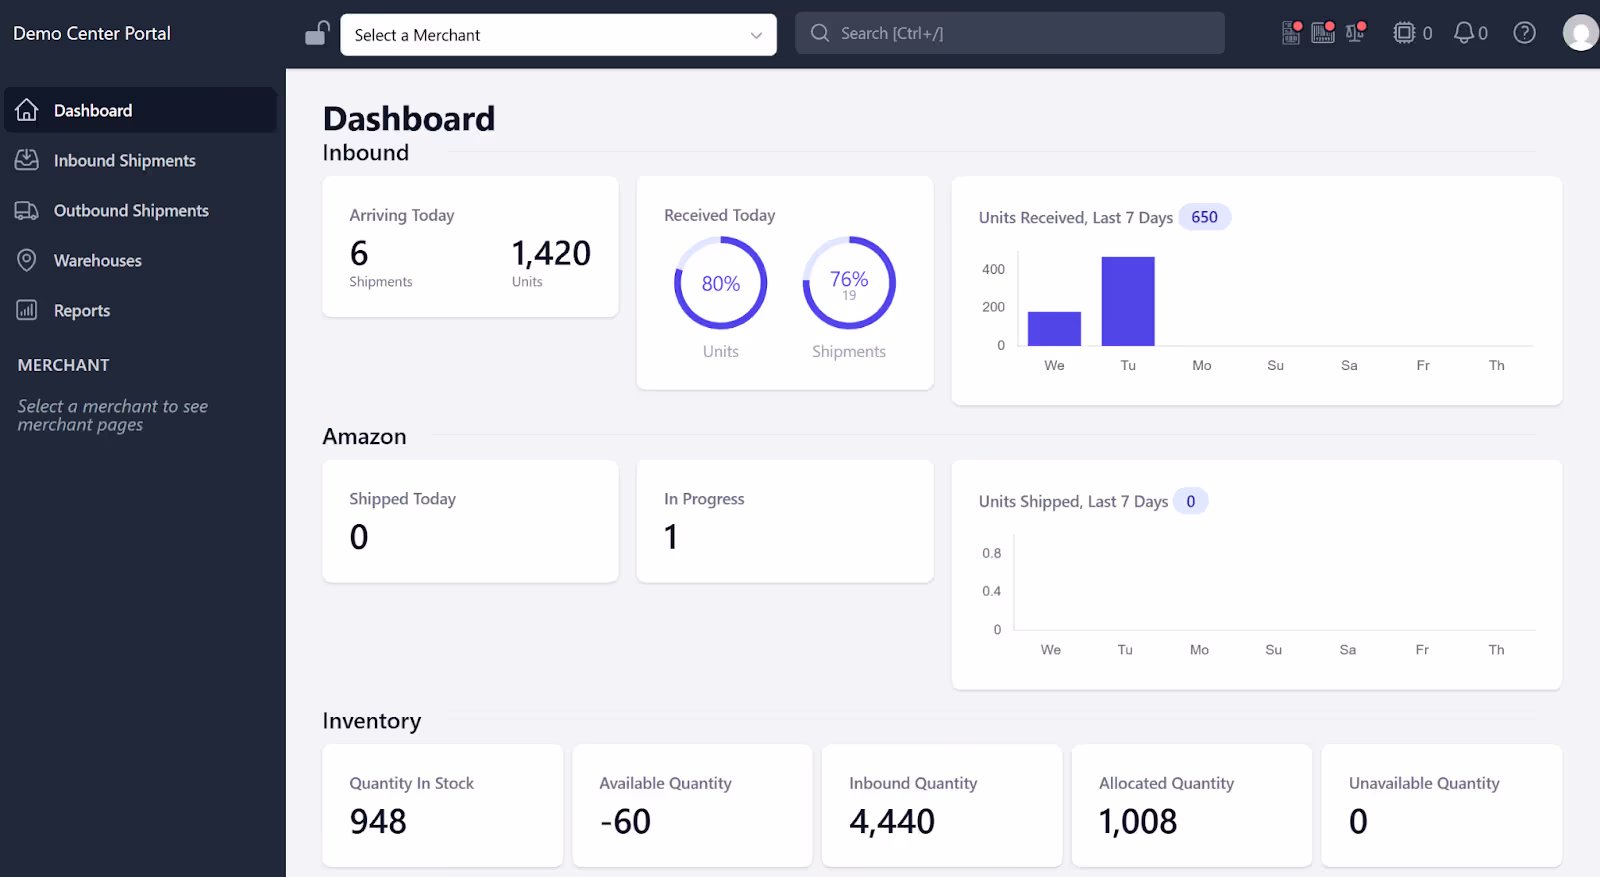Expand the Select a Merchant dropdown
The height and width of the screenshot is (877, 1600).
point(558,35)
